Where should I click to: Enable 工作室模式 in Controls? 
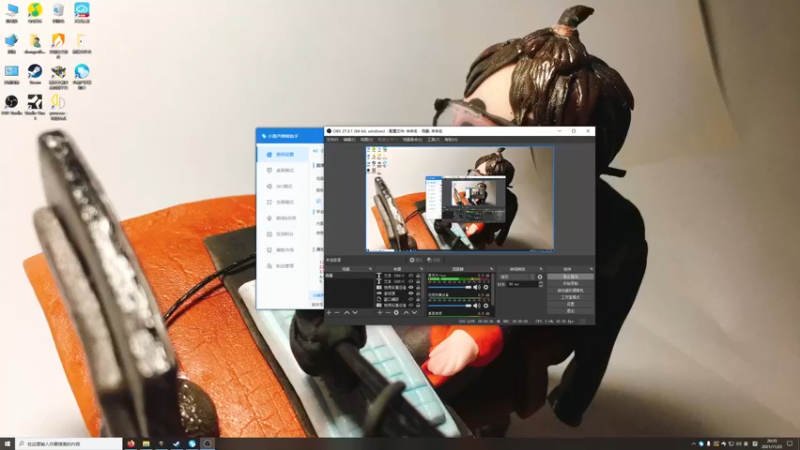pyautogui.click(x=570, y=297)
